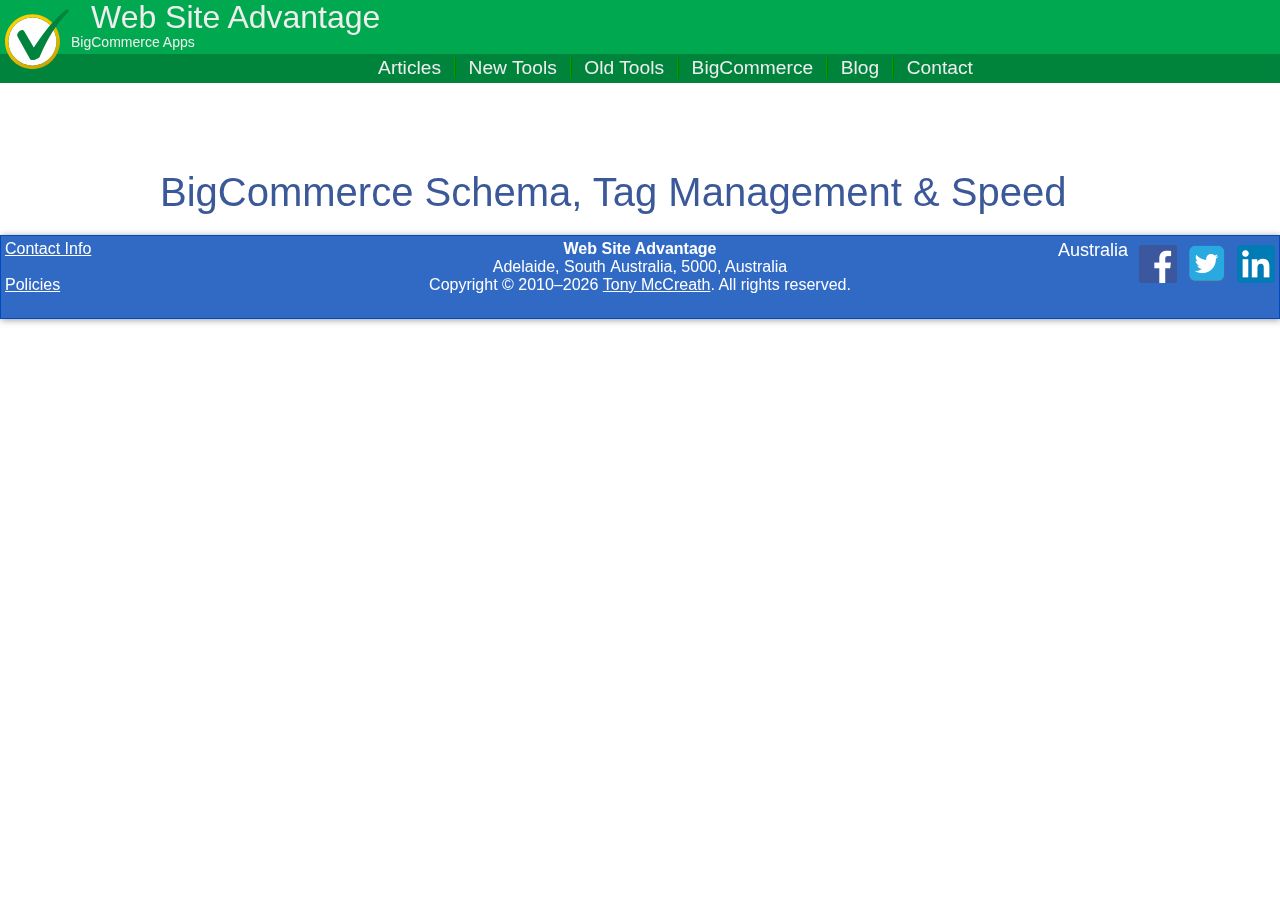Open the LinkedIn social icon
Viewport: 1280px width, 900px height.
point(1256,264)
